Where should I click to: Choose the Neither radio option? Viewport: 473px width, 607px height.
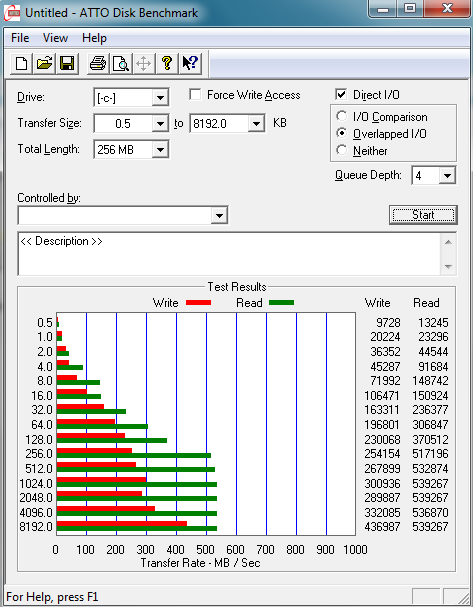pyautogui.click(x=341, y=150)
